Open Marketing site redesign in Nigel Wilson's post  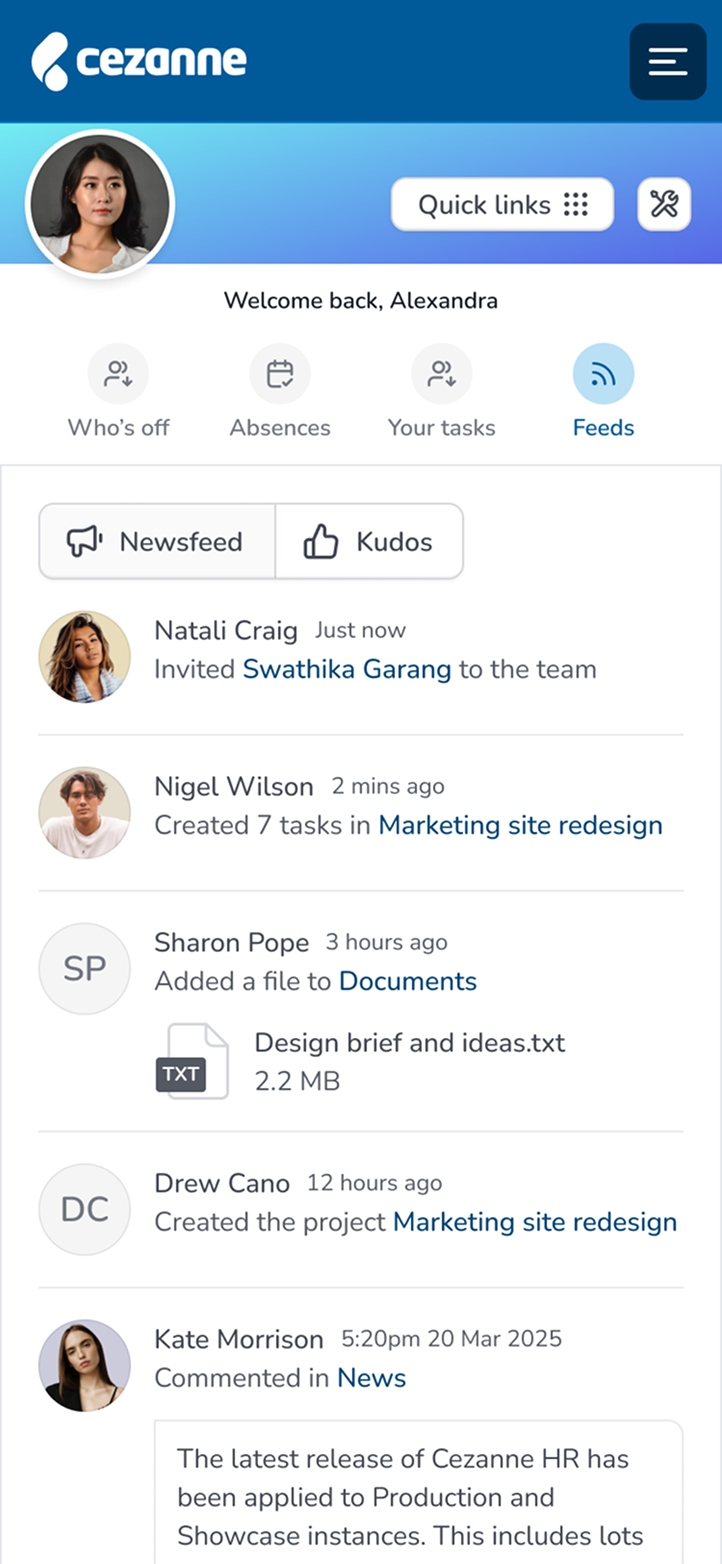click(x=520, y=825)
